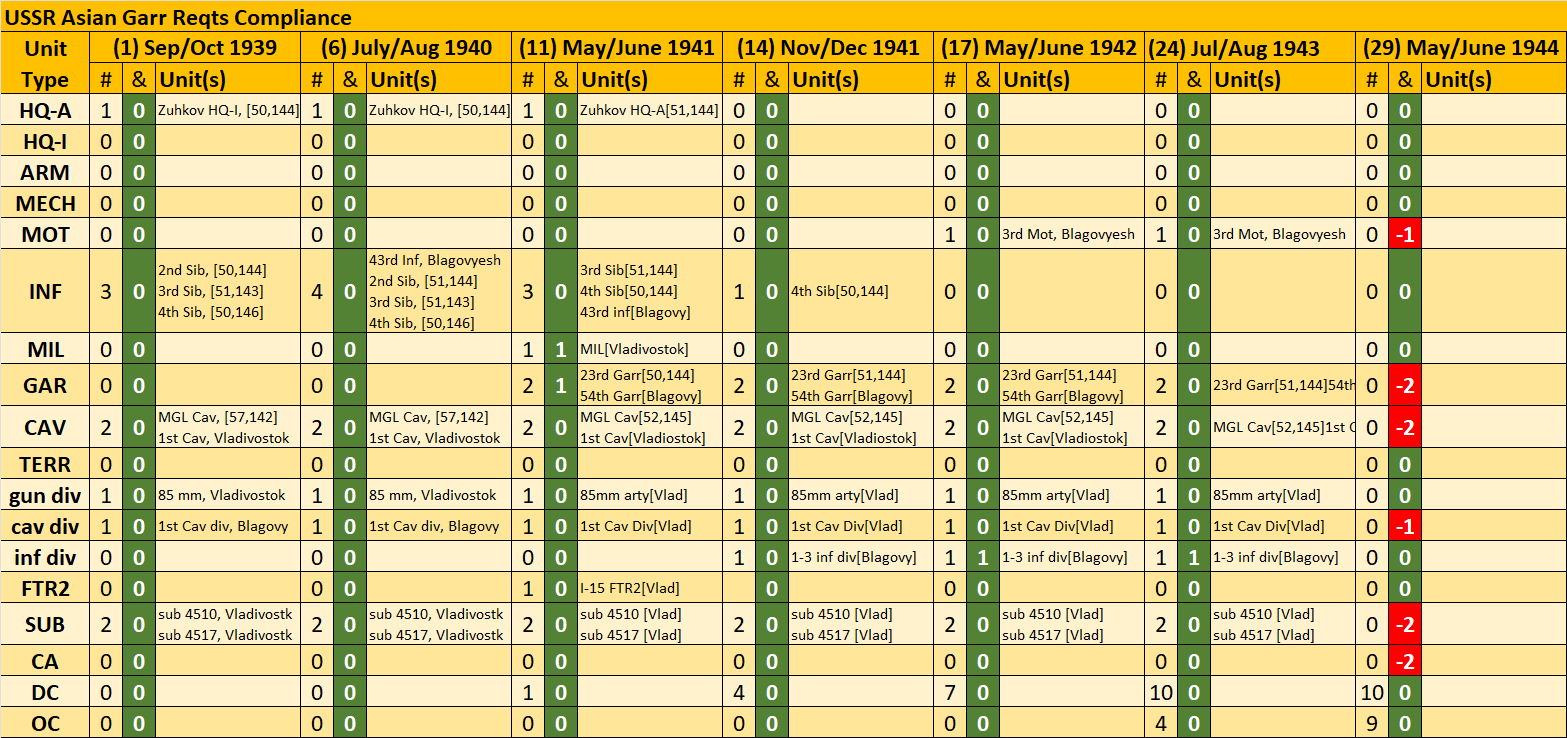The width and height of the screenshot is (1567, 738).
Task: Select the '(1) Sep/Oct 1939' column header
Action: [x=195, y=48]
